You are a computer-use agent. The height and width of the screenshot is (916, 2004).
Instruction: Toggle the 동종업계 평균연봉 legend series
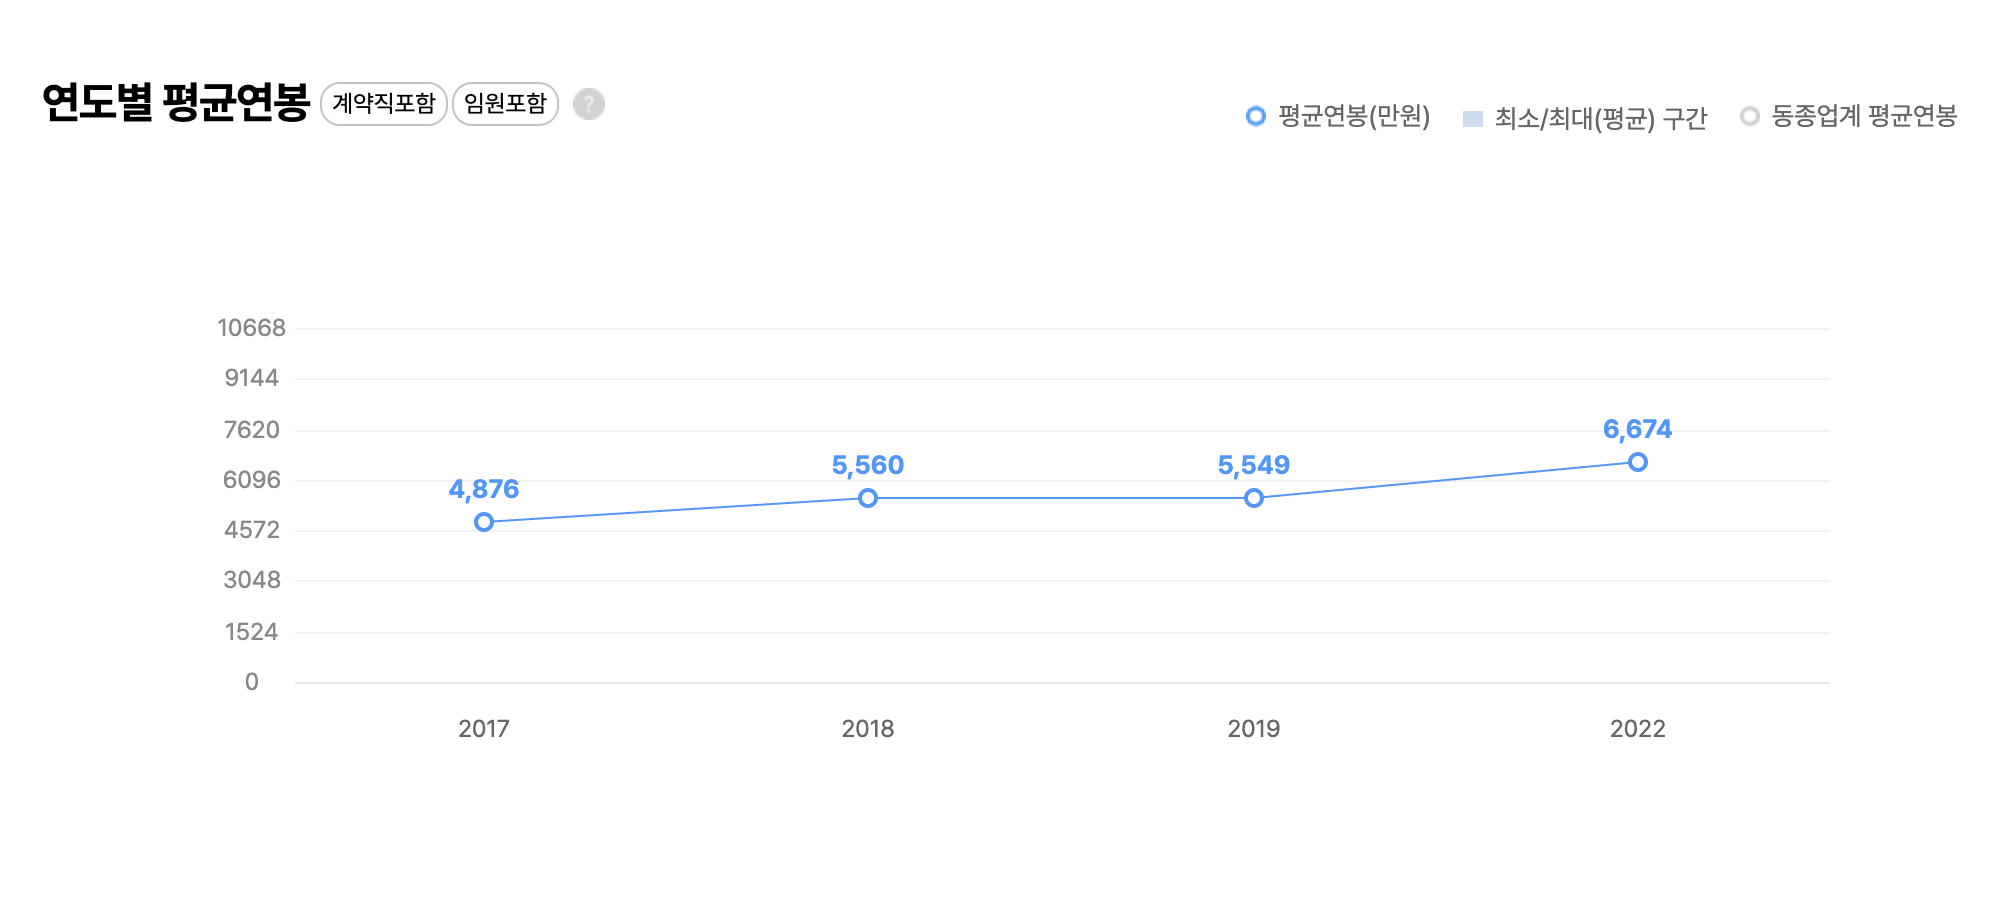pos(1848,117)
